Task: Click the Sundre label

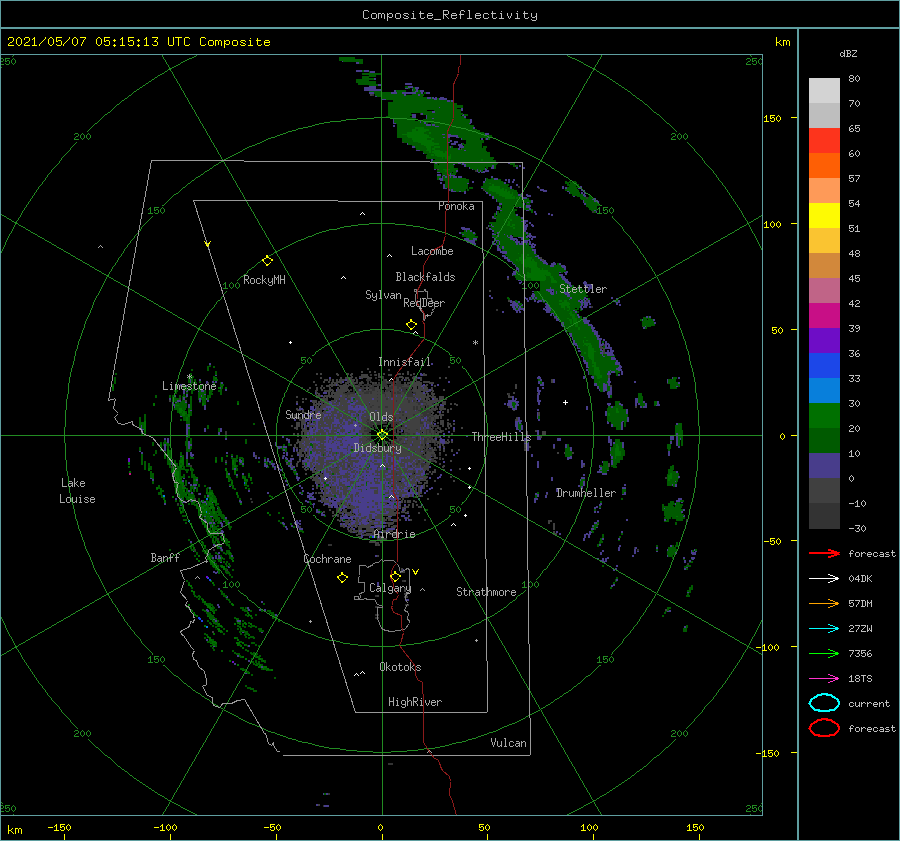Action: click(x=303, y=414)
